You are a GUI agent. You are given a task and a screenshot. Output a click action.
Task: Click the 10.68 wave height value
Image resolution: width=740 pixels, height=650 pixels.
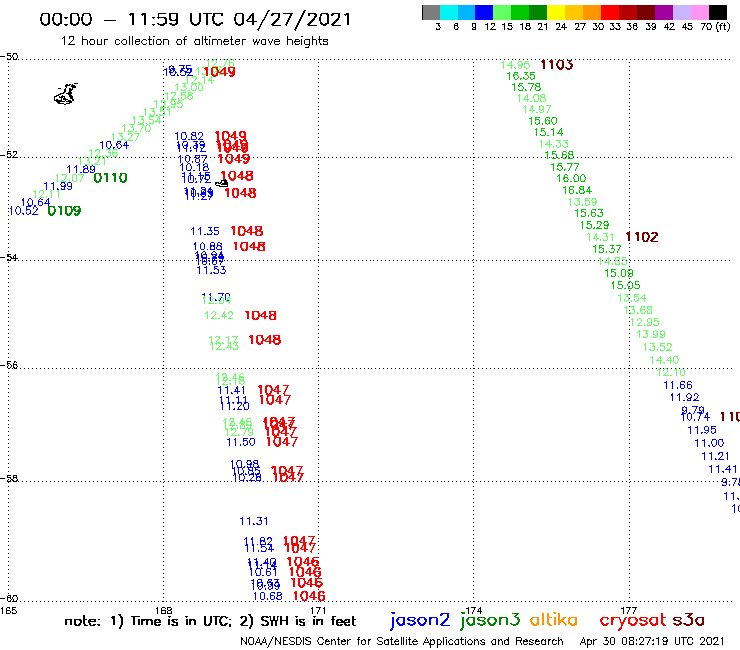tap(268, 596)
